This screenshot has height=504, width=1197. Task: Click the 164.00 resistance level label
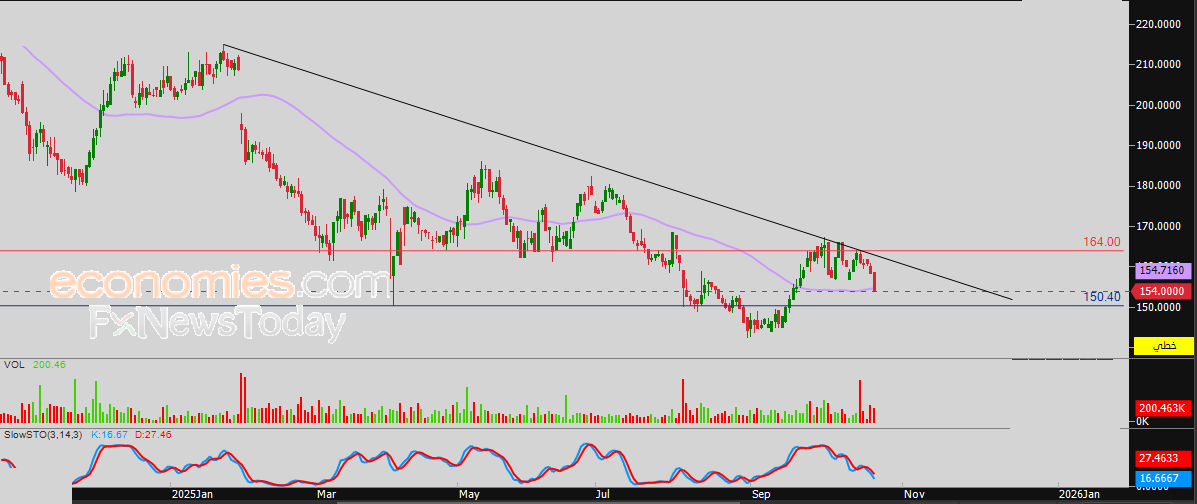point(1102,241)
